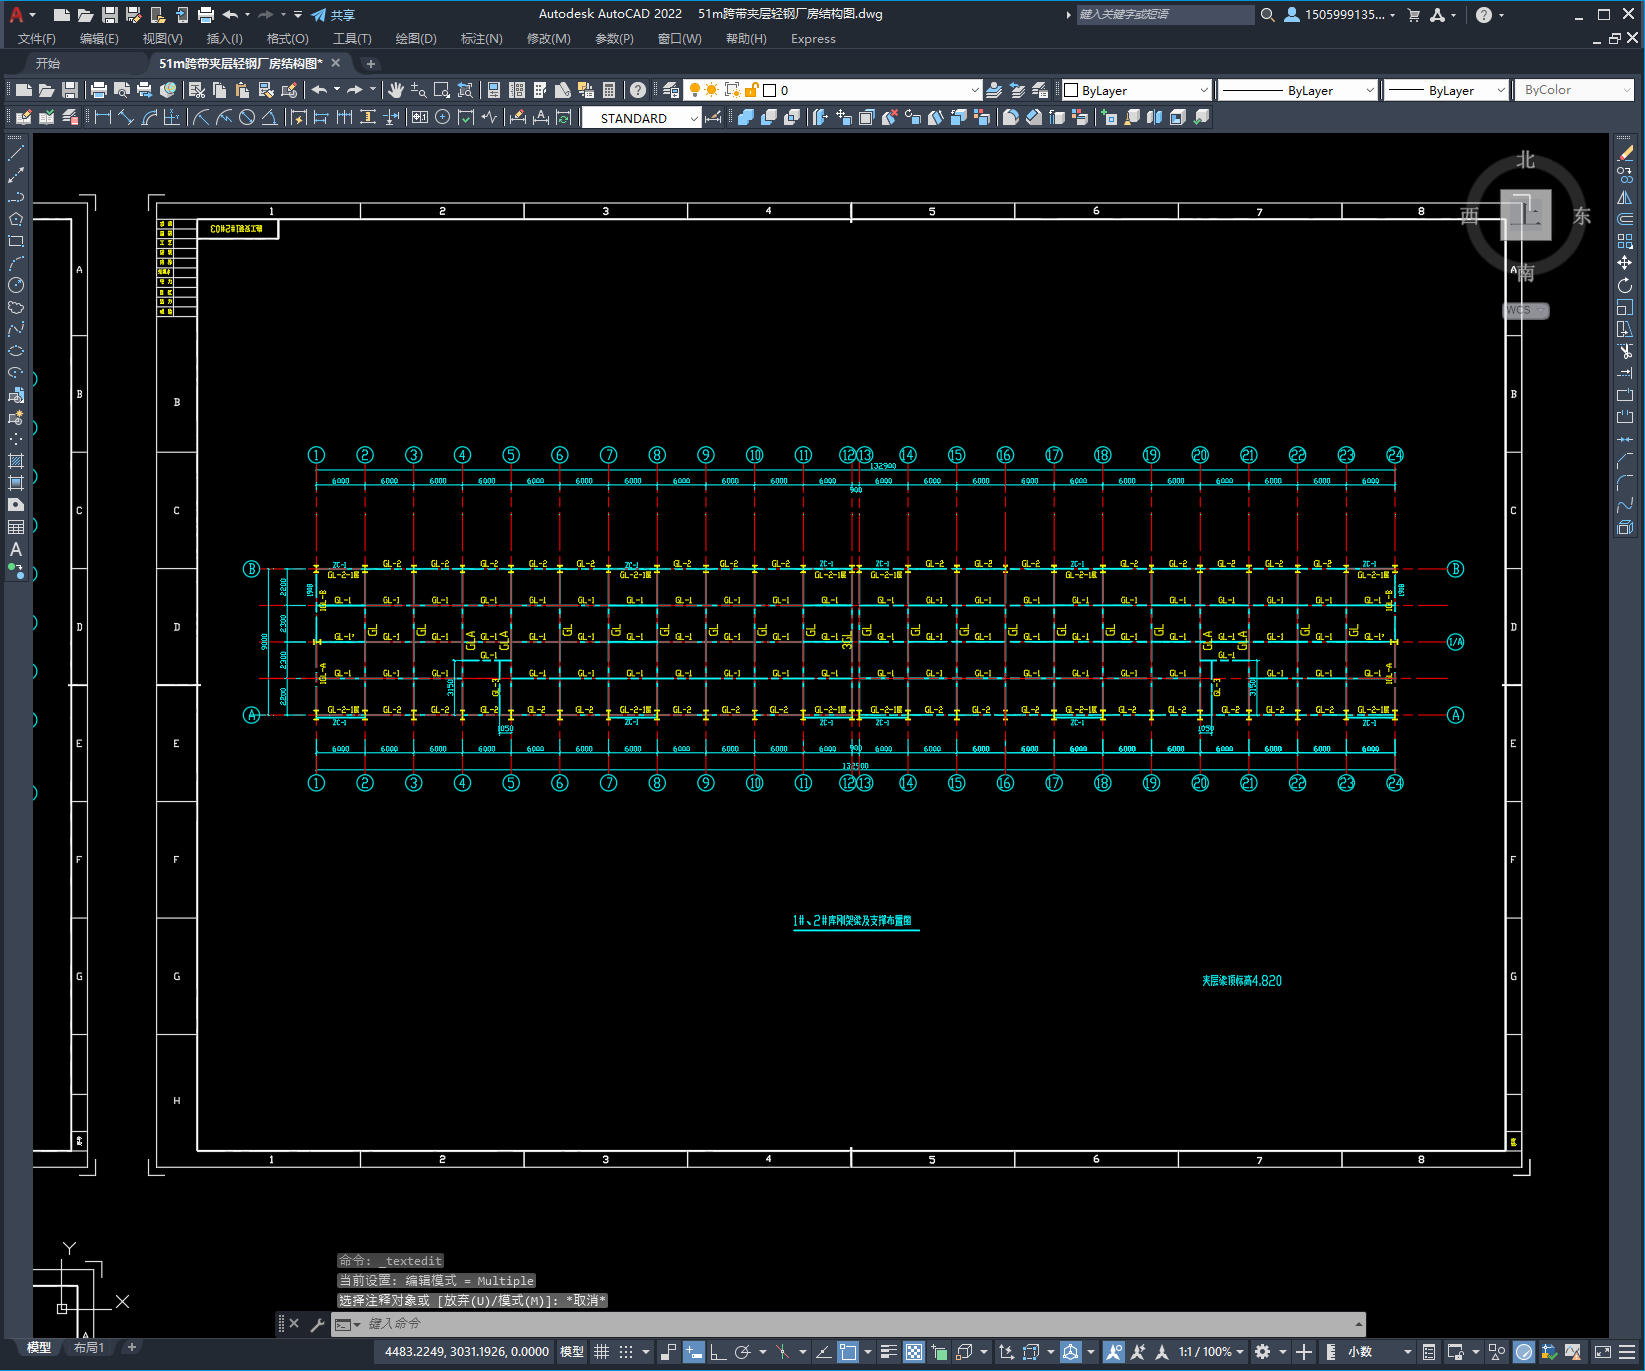Click the WCS label under ViewCube

click(x=1524, y=310)
